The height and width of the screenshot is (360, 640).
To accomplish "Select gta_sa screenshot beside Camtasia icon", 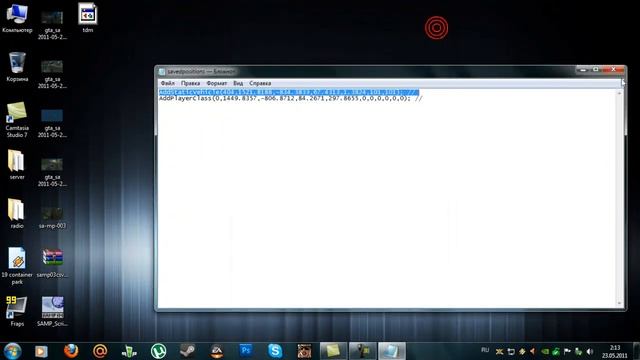I will click(52, 123).
